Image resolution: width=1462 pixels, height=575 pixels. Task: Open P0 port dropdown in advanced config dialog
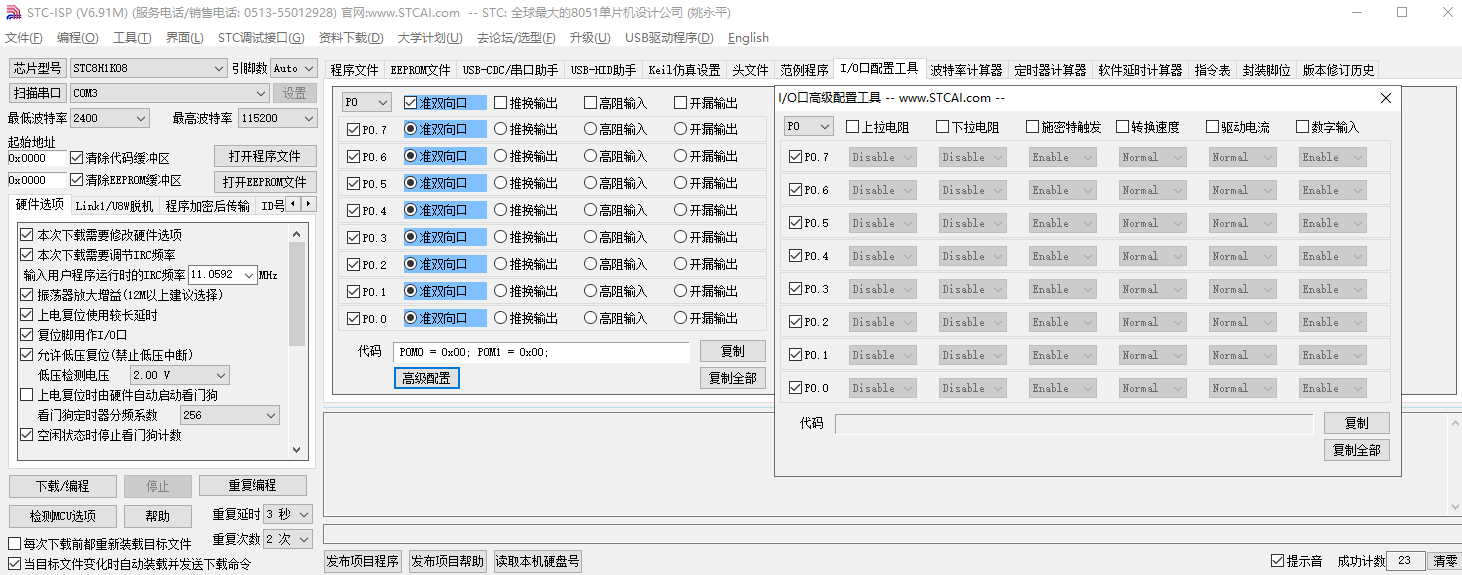[x=808, y=127]
